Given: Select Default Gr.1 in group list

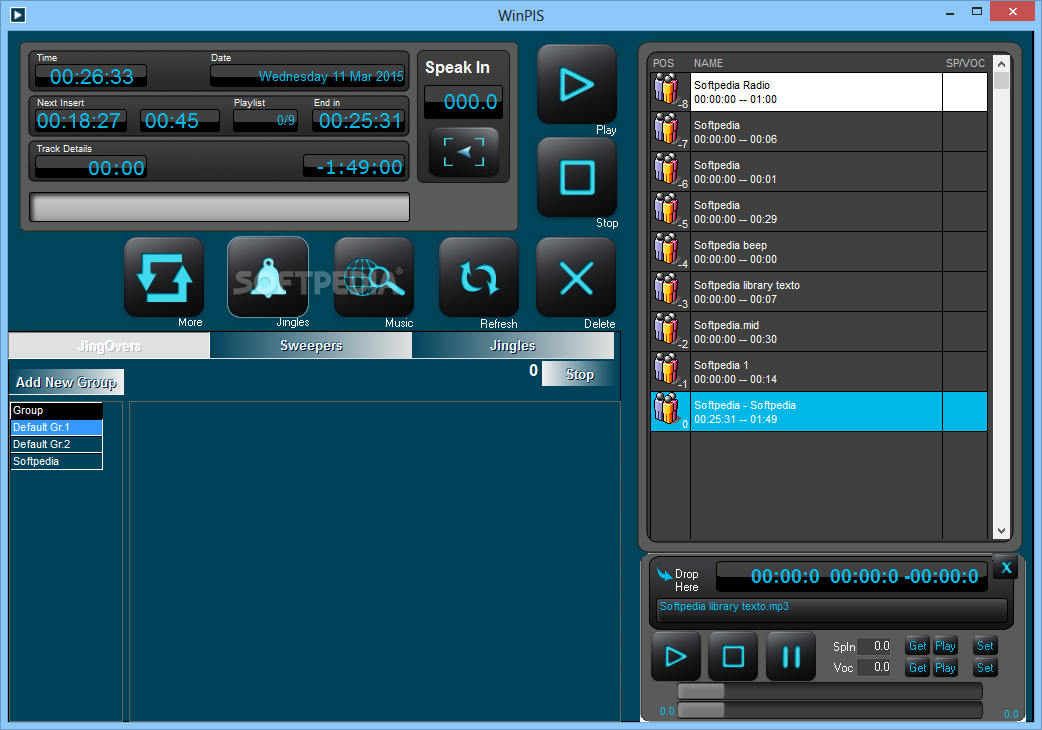Looking at the screenshot, I should point(56,427).
